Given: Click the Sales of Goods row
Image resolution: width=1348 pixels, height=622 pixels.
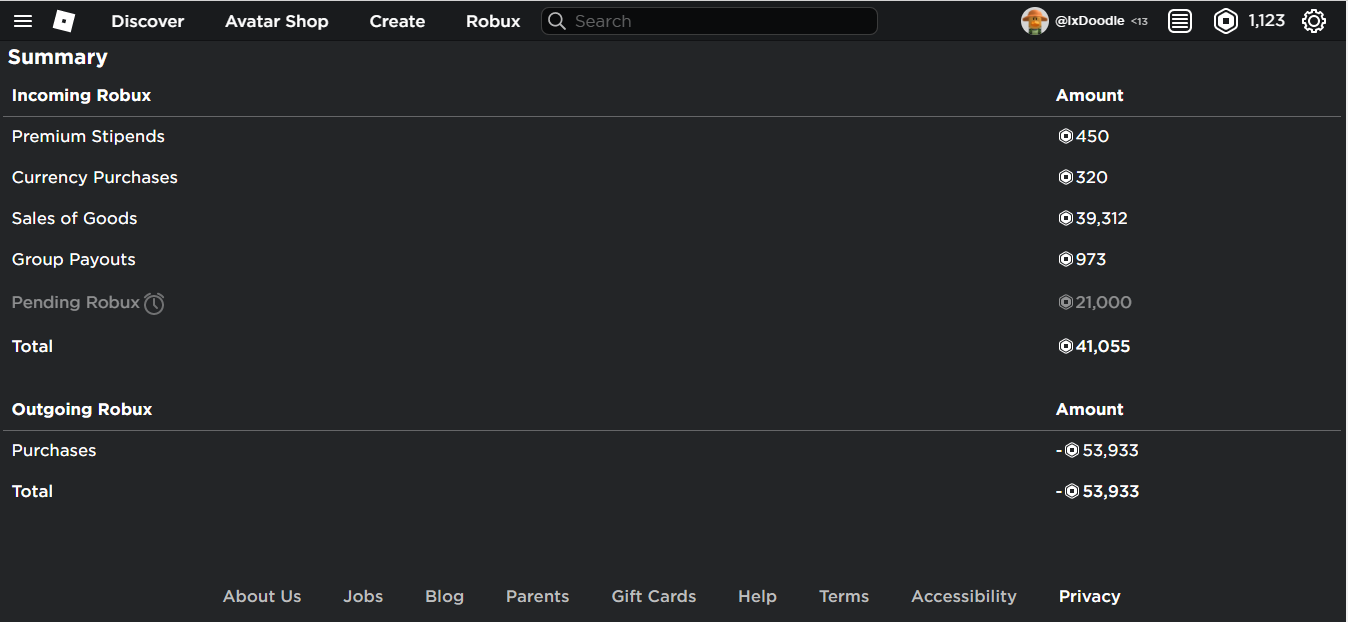Looking at the screenshot, I should 75,218.
